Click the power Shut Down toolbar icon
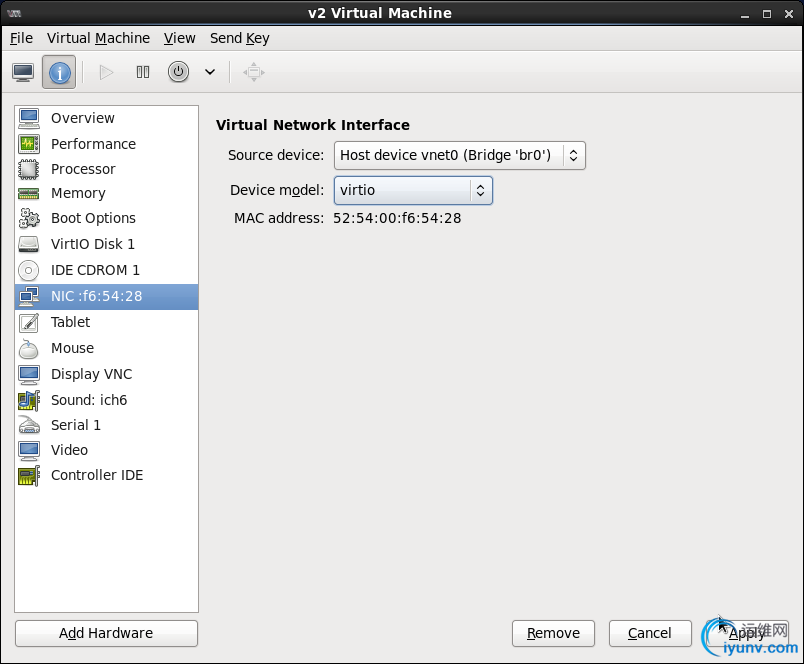 (x=178, y=72)
